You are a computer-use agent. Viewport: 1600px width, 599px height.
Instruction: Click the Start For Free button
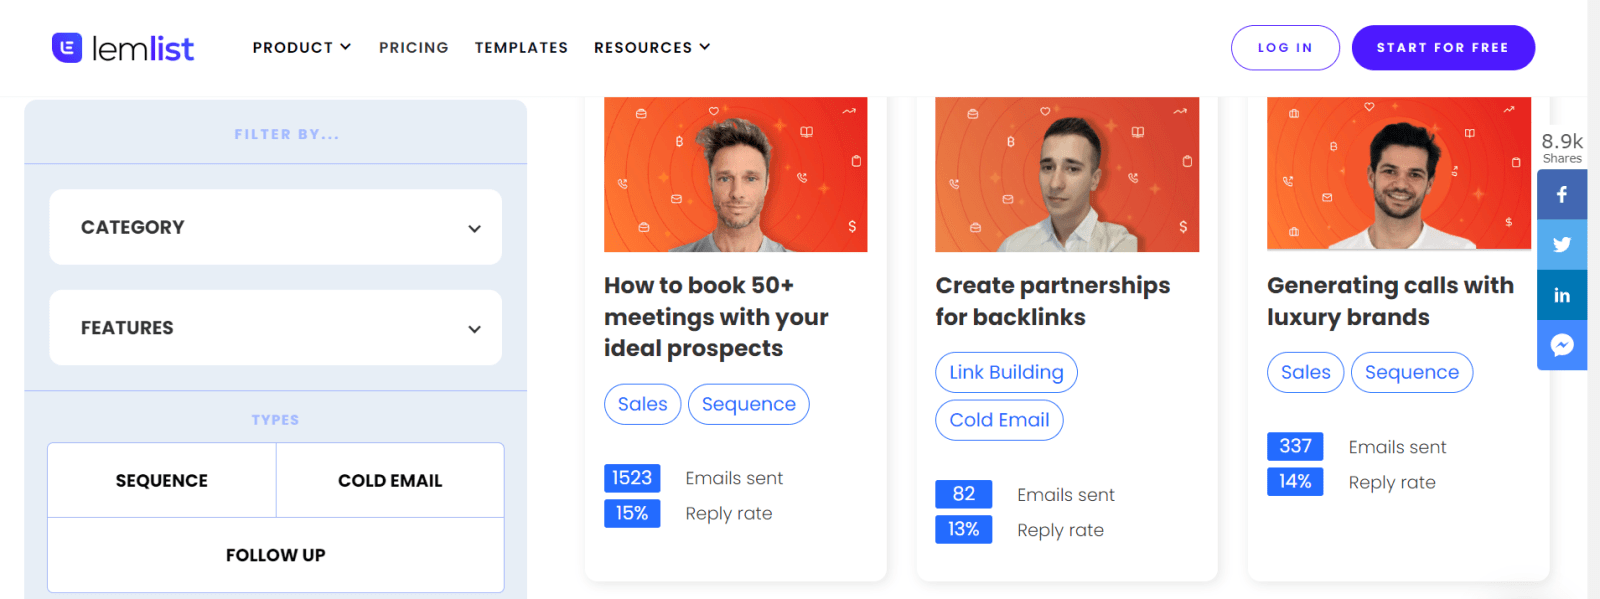coord(1442,48)
